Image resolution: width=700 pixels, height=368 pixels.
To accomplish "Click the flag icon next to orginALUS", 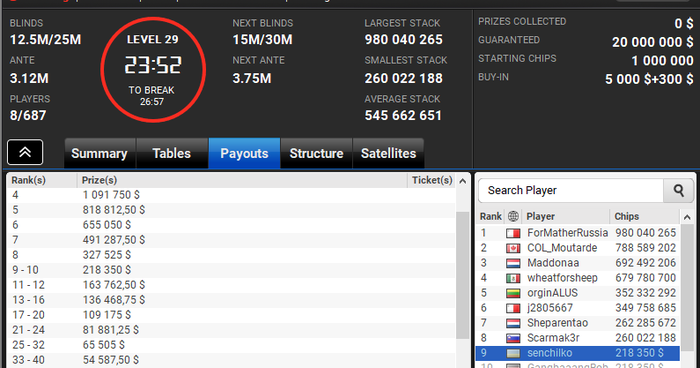I will pos(513,293).
